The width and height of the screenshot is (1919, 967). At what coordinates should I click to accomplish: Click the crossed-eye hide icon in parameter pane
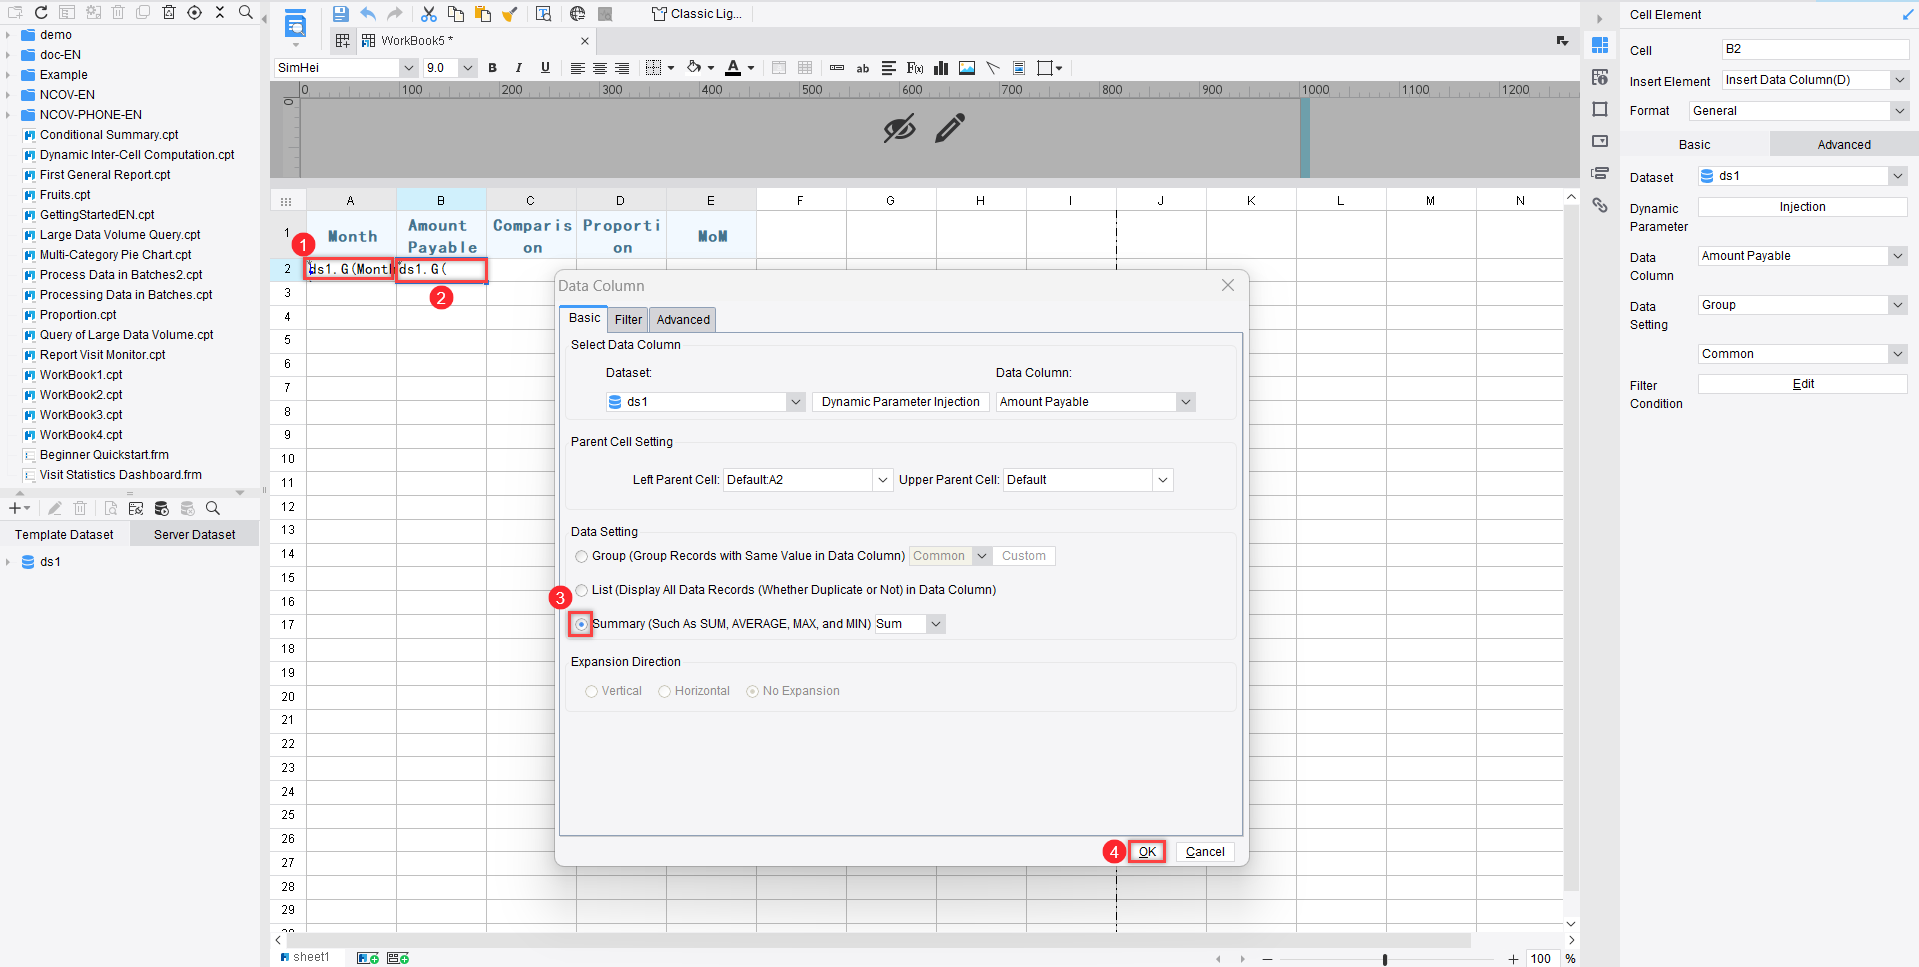click(899, 128)
